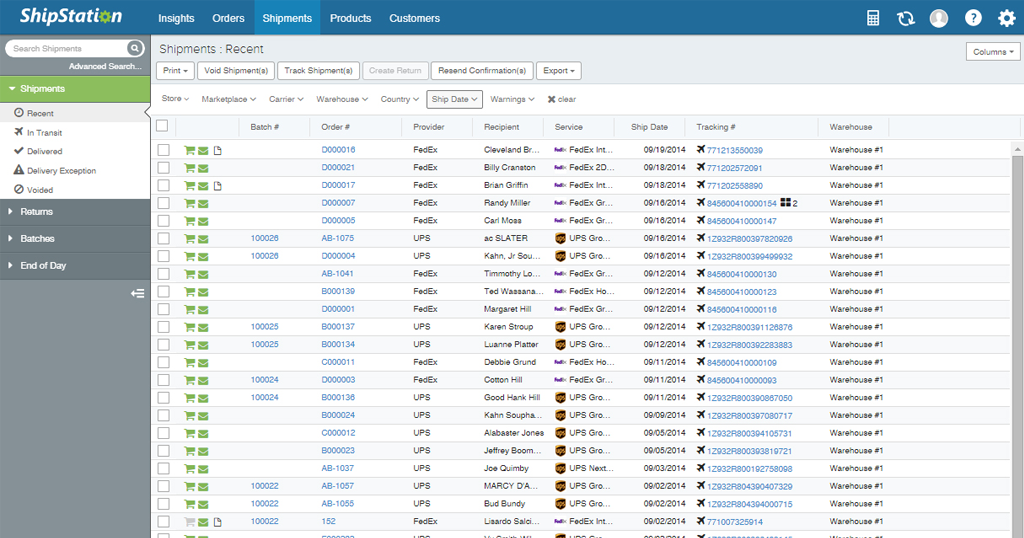Open the Ship Date filter dropdown

455,99
